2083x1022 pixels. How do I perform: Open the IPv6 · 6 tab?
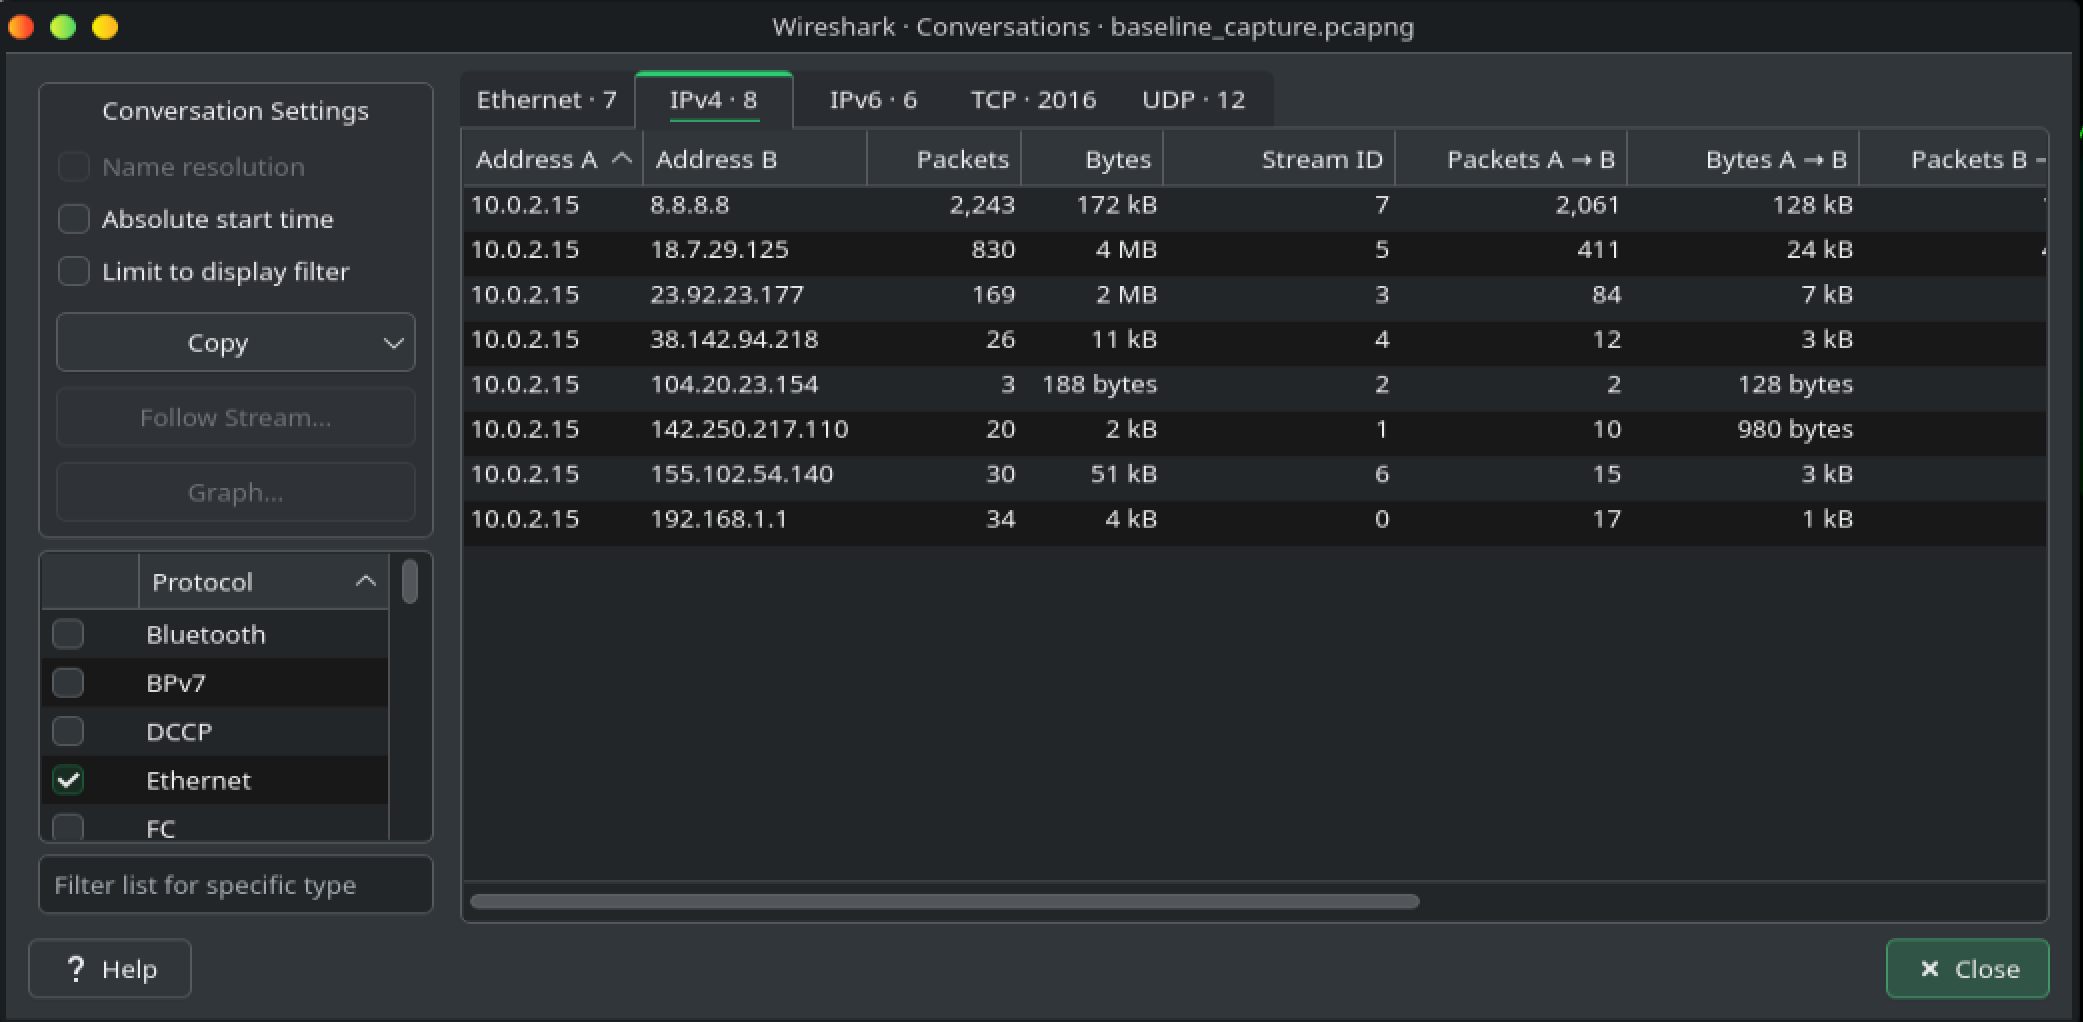[x=873, y=100]
